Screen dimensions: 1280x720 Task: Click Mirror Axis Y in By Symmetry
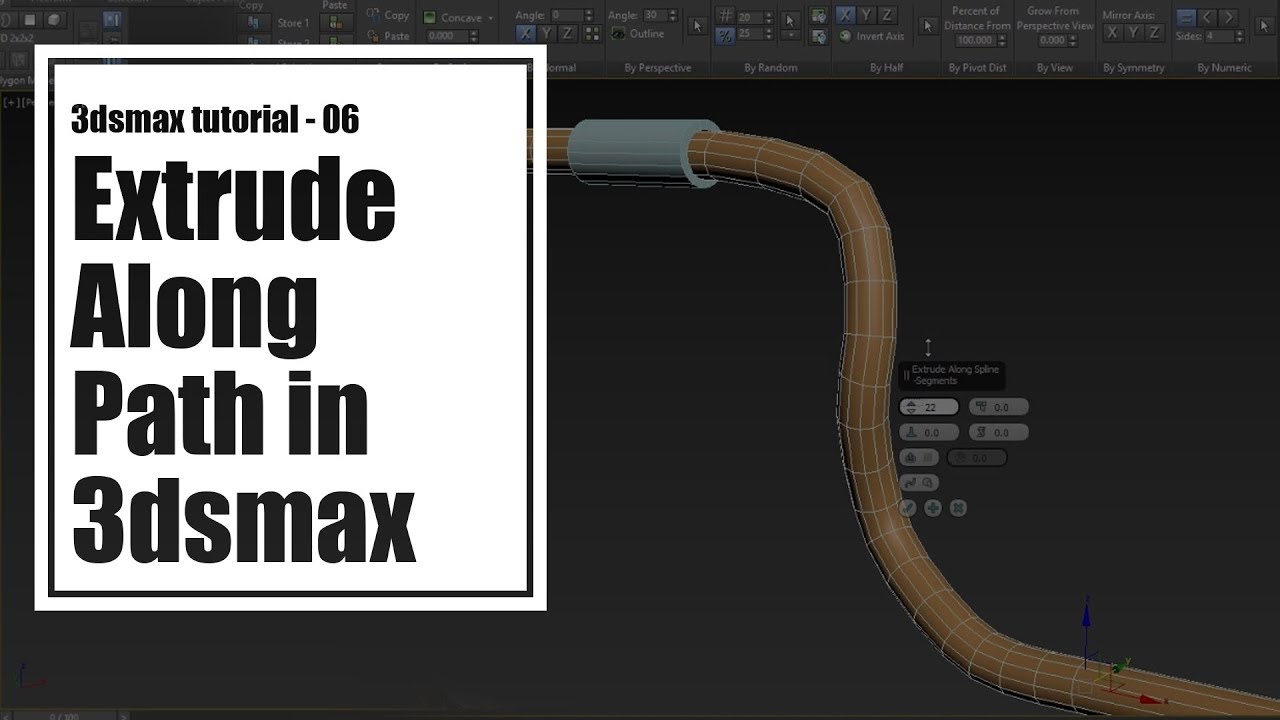tap(1133, 33)
